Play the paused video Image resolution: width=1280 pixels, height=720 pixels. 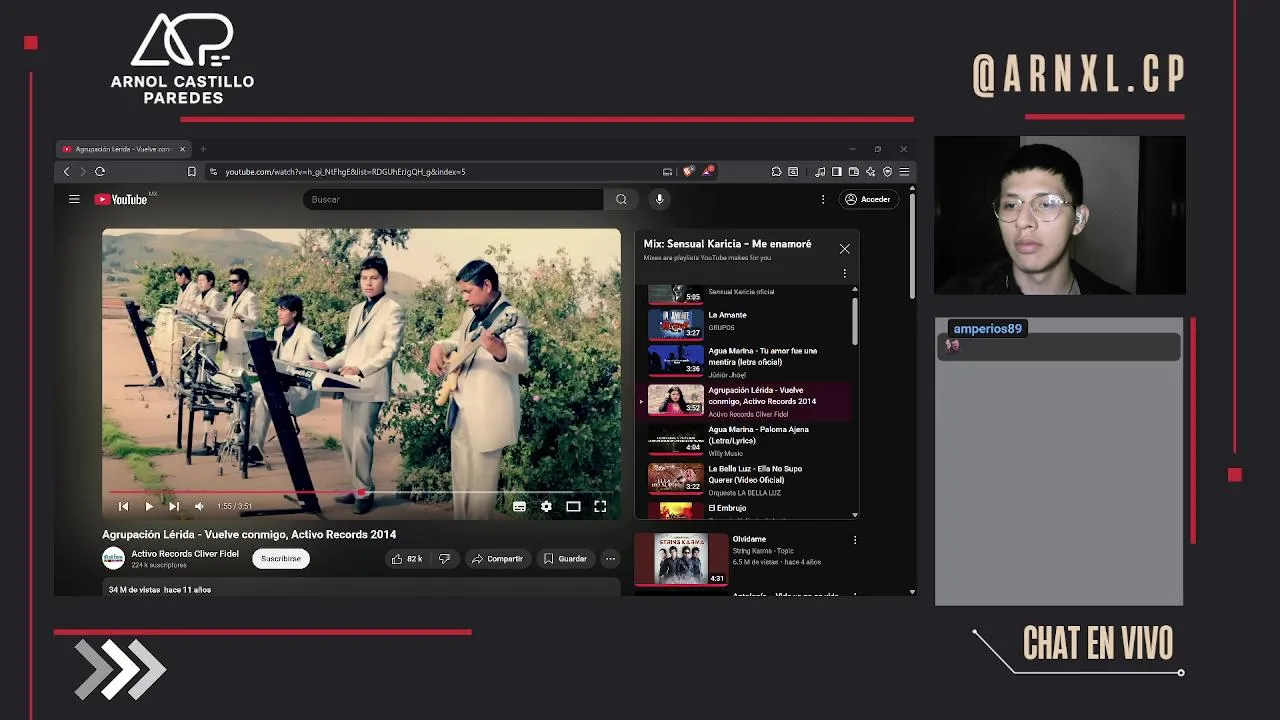click(149, 507)
